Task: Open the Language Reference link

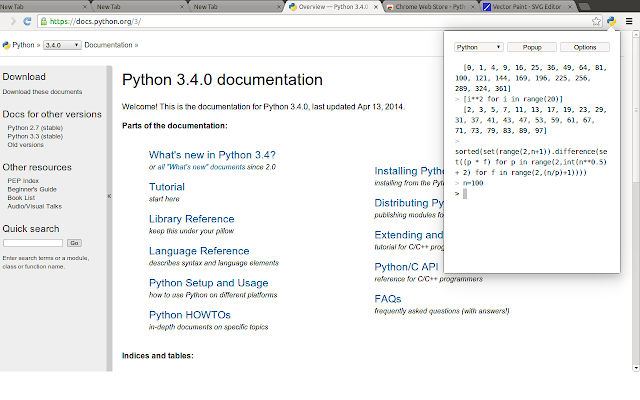Action: 199,251
